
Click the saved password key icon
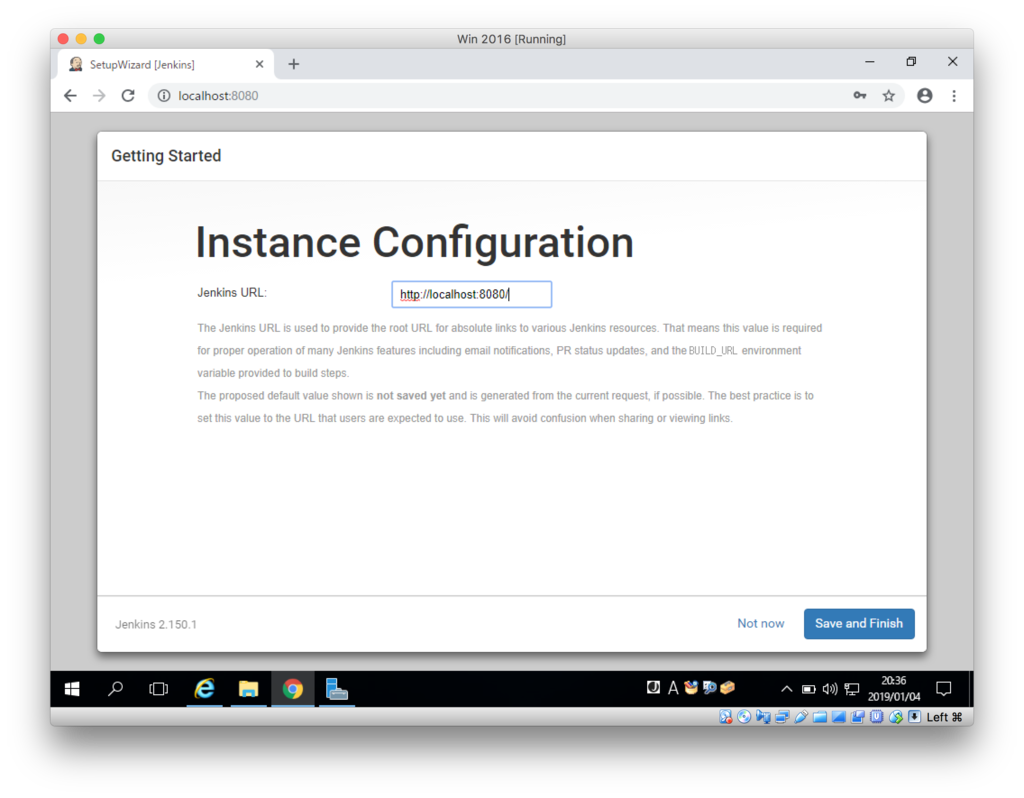coord(859,96)
